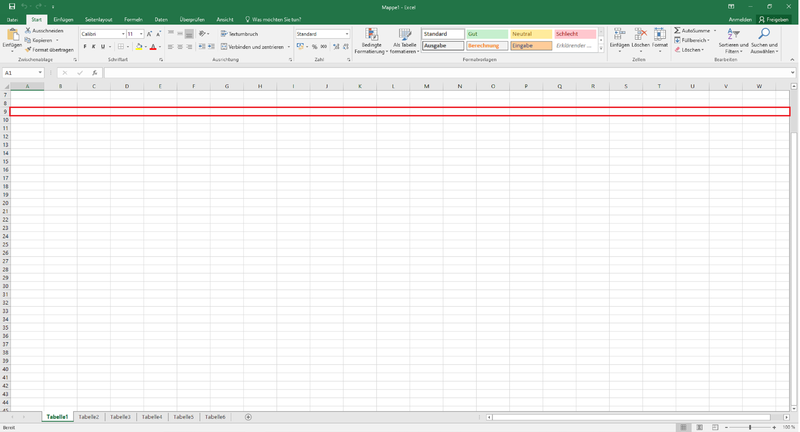Image resolution: width=800 pixels, height=432 pixels.
Task: Open the Datei tab
Action: coord(12,19)
